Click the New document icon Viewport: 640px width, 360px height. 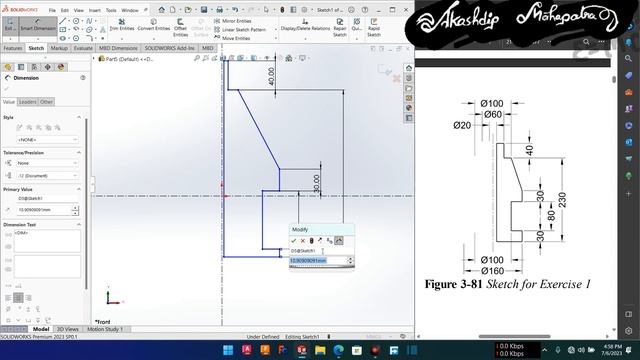tap(173, 9)
